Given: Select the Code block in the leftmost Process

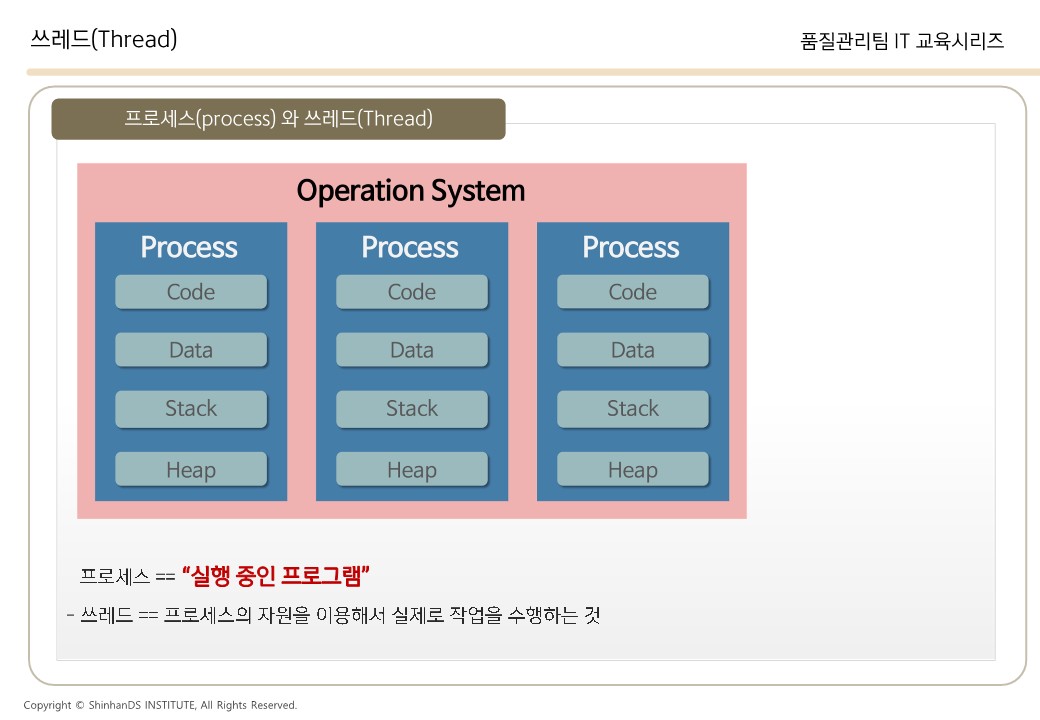Looking at the screenshot, I should click(191, 292).
